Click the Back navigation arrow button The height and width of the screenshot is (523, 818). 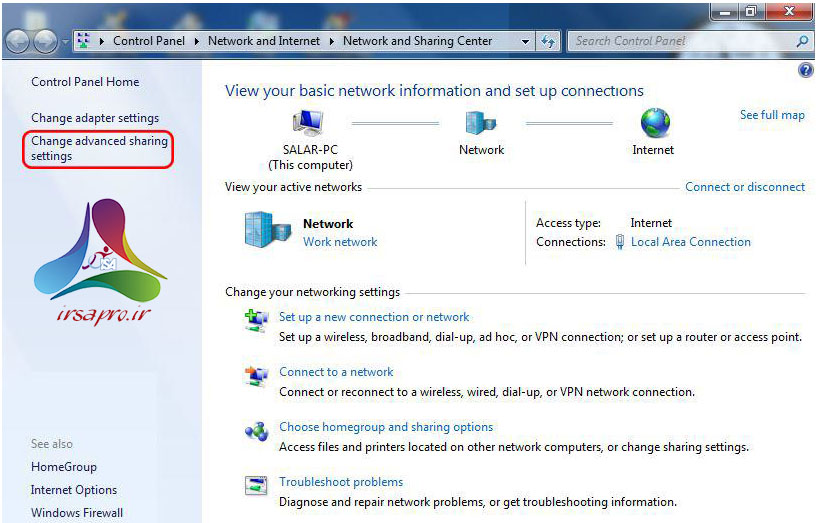point(17,41)
